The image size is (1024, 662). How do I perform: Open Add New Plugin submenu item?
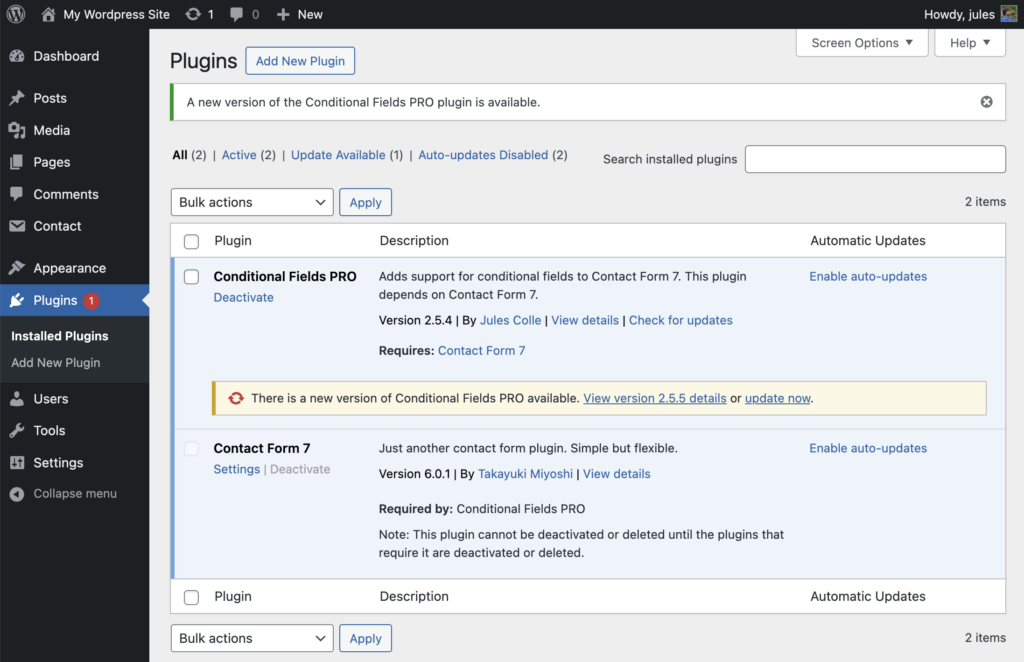click(56, 363)
